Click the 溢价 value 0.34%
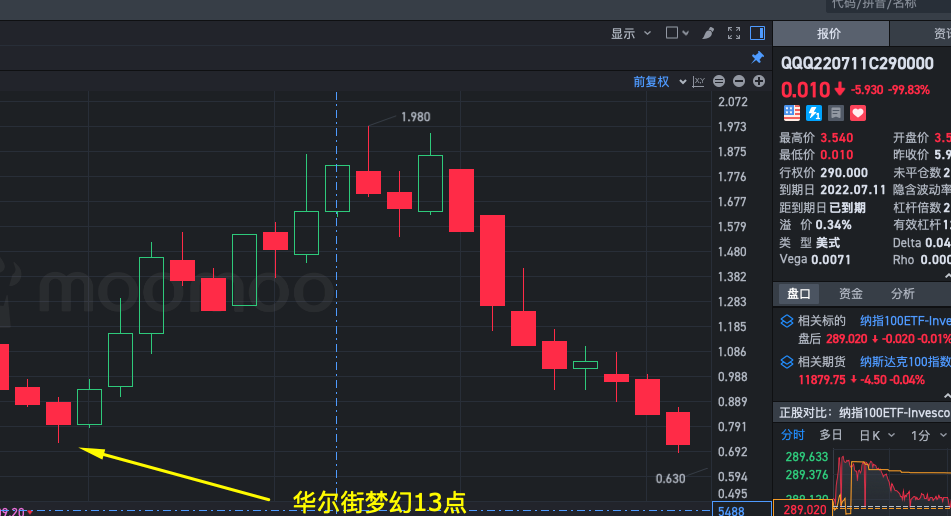Viewport: 951px width, 516px height. (x=833, y=226)
